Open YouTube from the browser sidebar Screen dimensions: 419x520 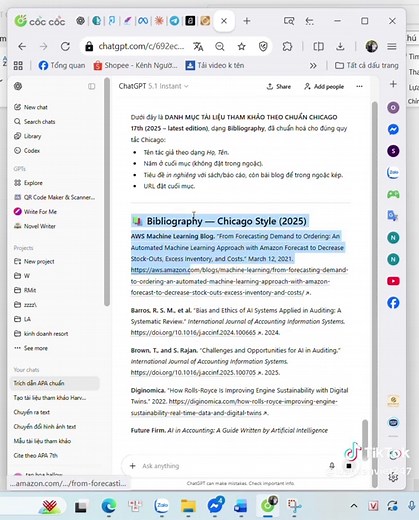(393, 281)
